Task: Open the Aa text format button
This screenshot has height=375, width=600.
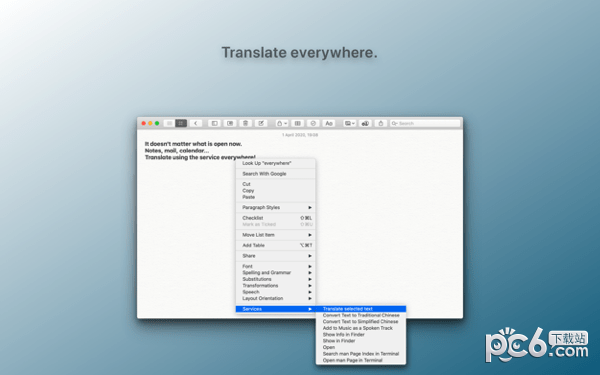Action: click(329, 123)
